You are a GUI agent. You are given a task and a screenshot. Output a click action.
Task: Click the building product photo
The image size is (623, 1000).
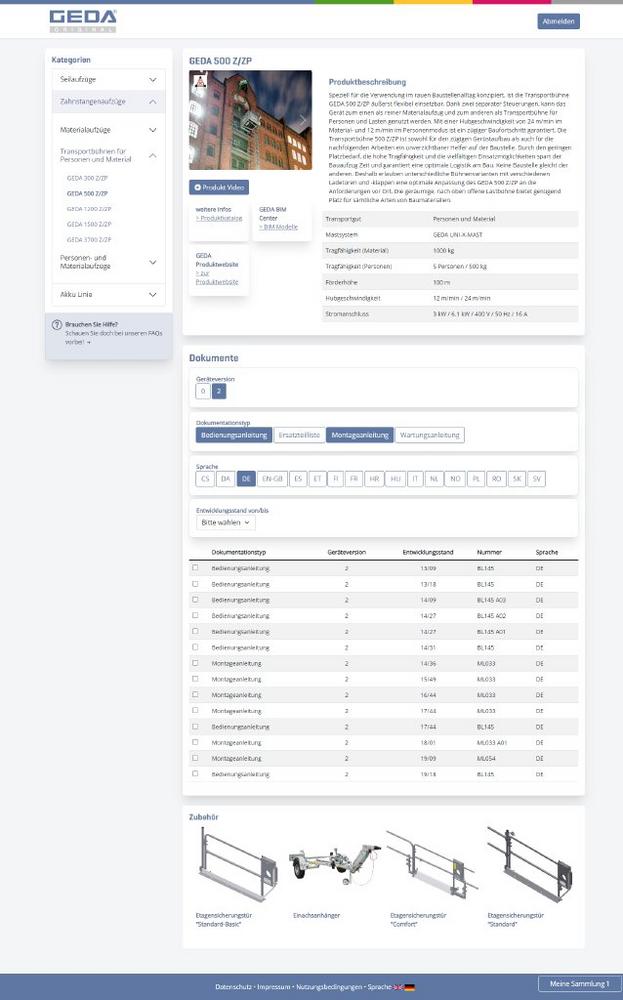(x=251, y=120)
